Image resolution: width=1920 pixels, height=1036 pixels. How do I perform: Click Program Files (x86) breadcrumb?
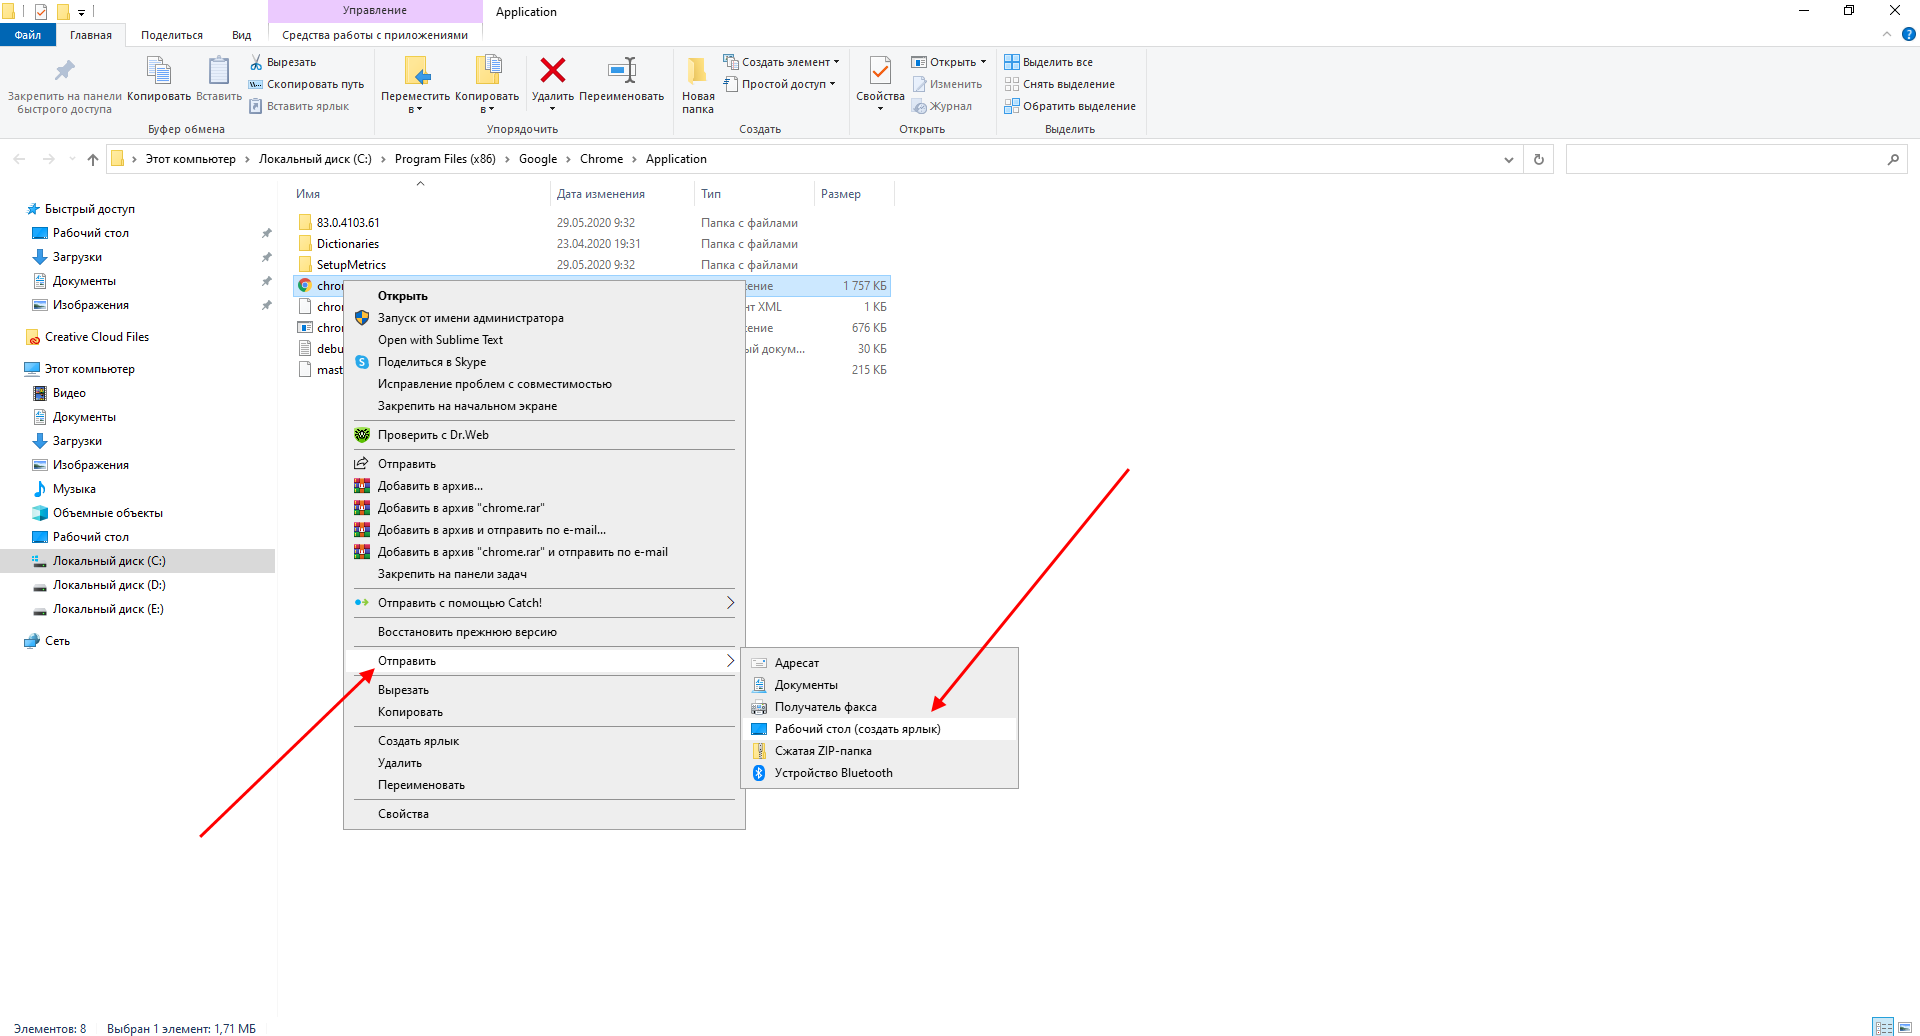(445, 159)
